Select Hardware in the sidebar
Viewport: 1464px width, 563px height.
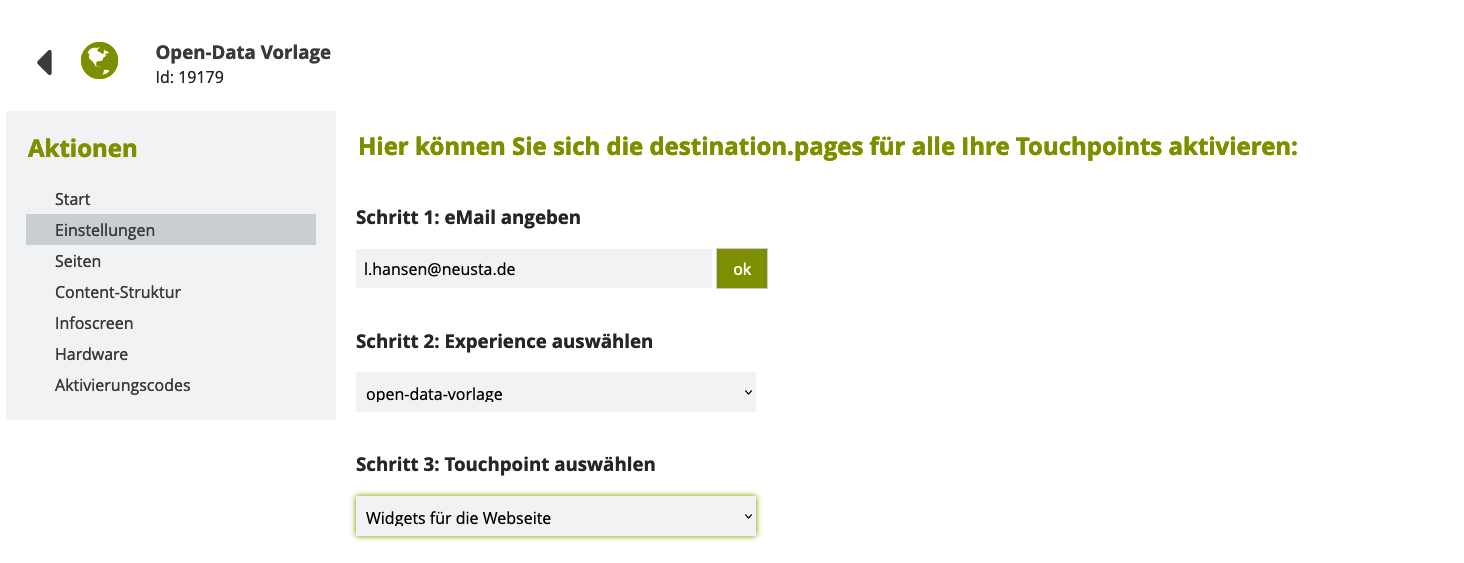coord(171,354)
